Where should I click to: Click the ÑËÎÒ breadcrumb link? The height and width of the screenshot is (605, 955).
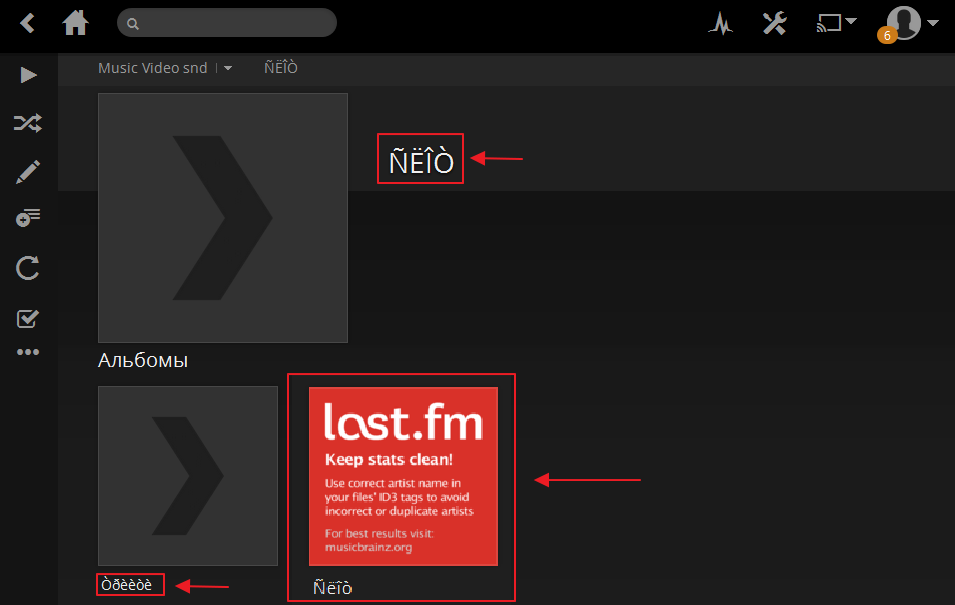(281, 68)
